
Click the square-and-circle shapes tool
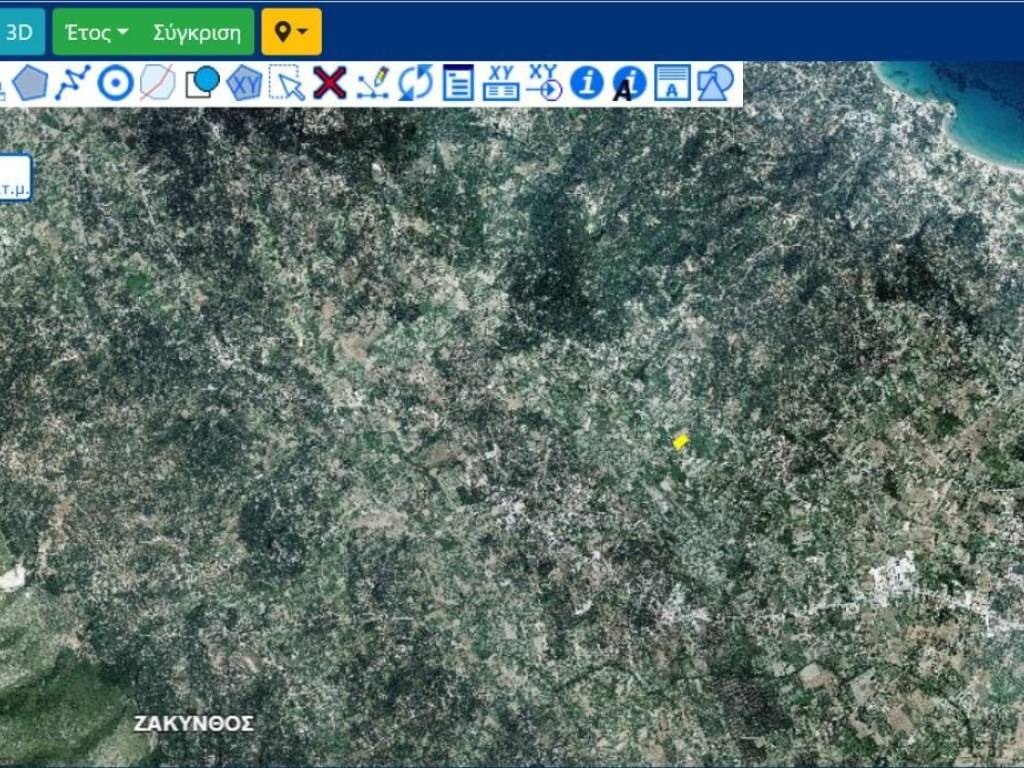coord(201,83)
